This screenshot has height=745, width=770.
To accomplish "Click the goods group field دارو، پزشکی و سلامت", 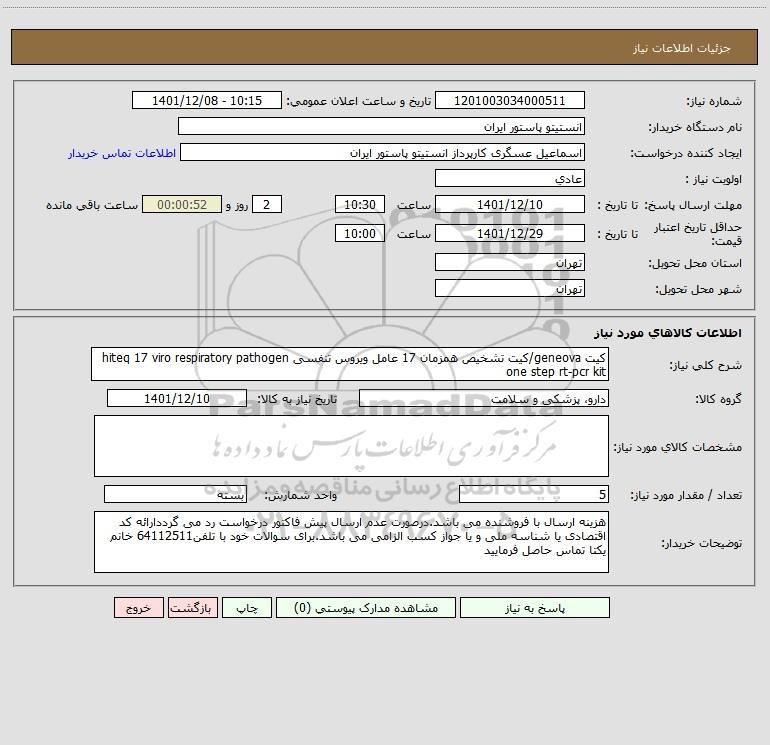I will [484, 399].
